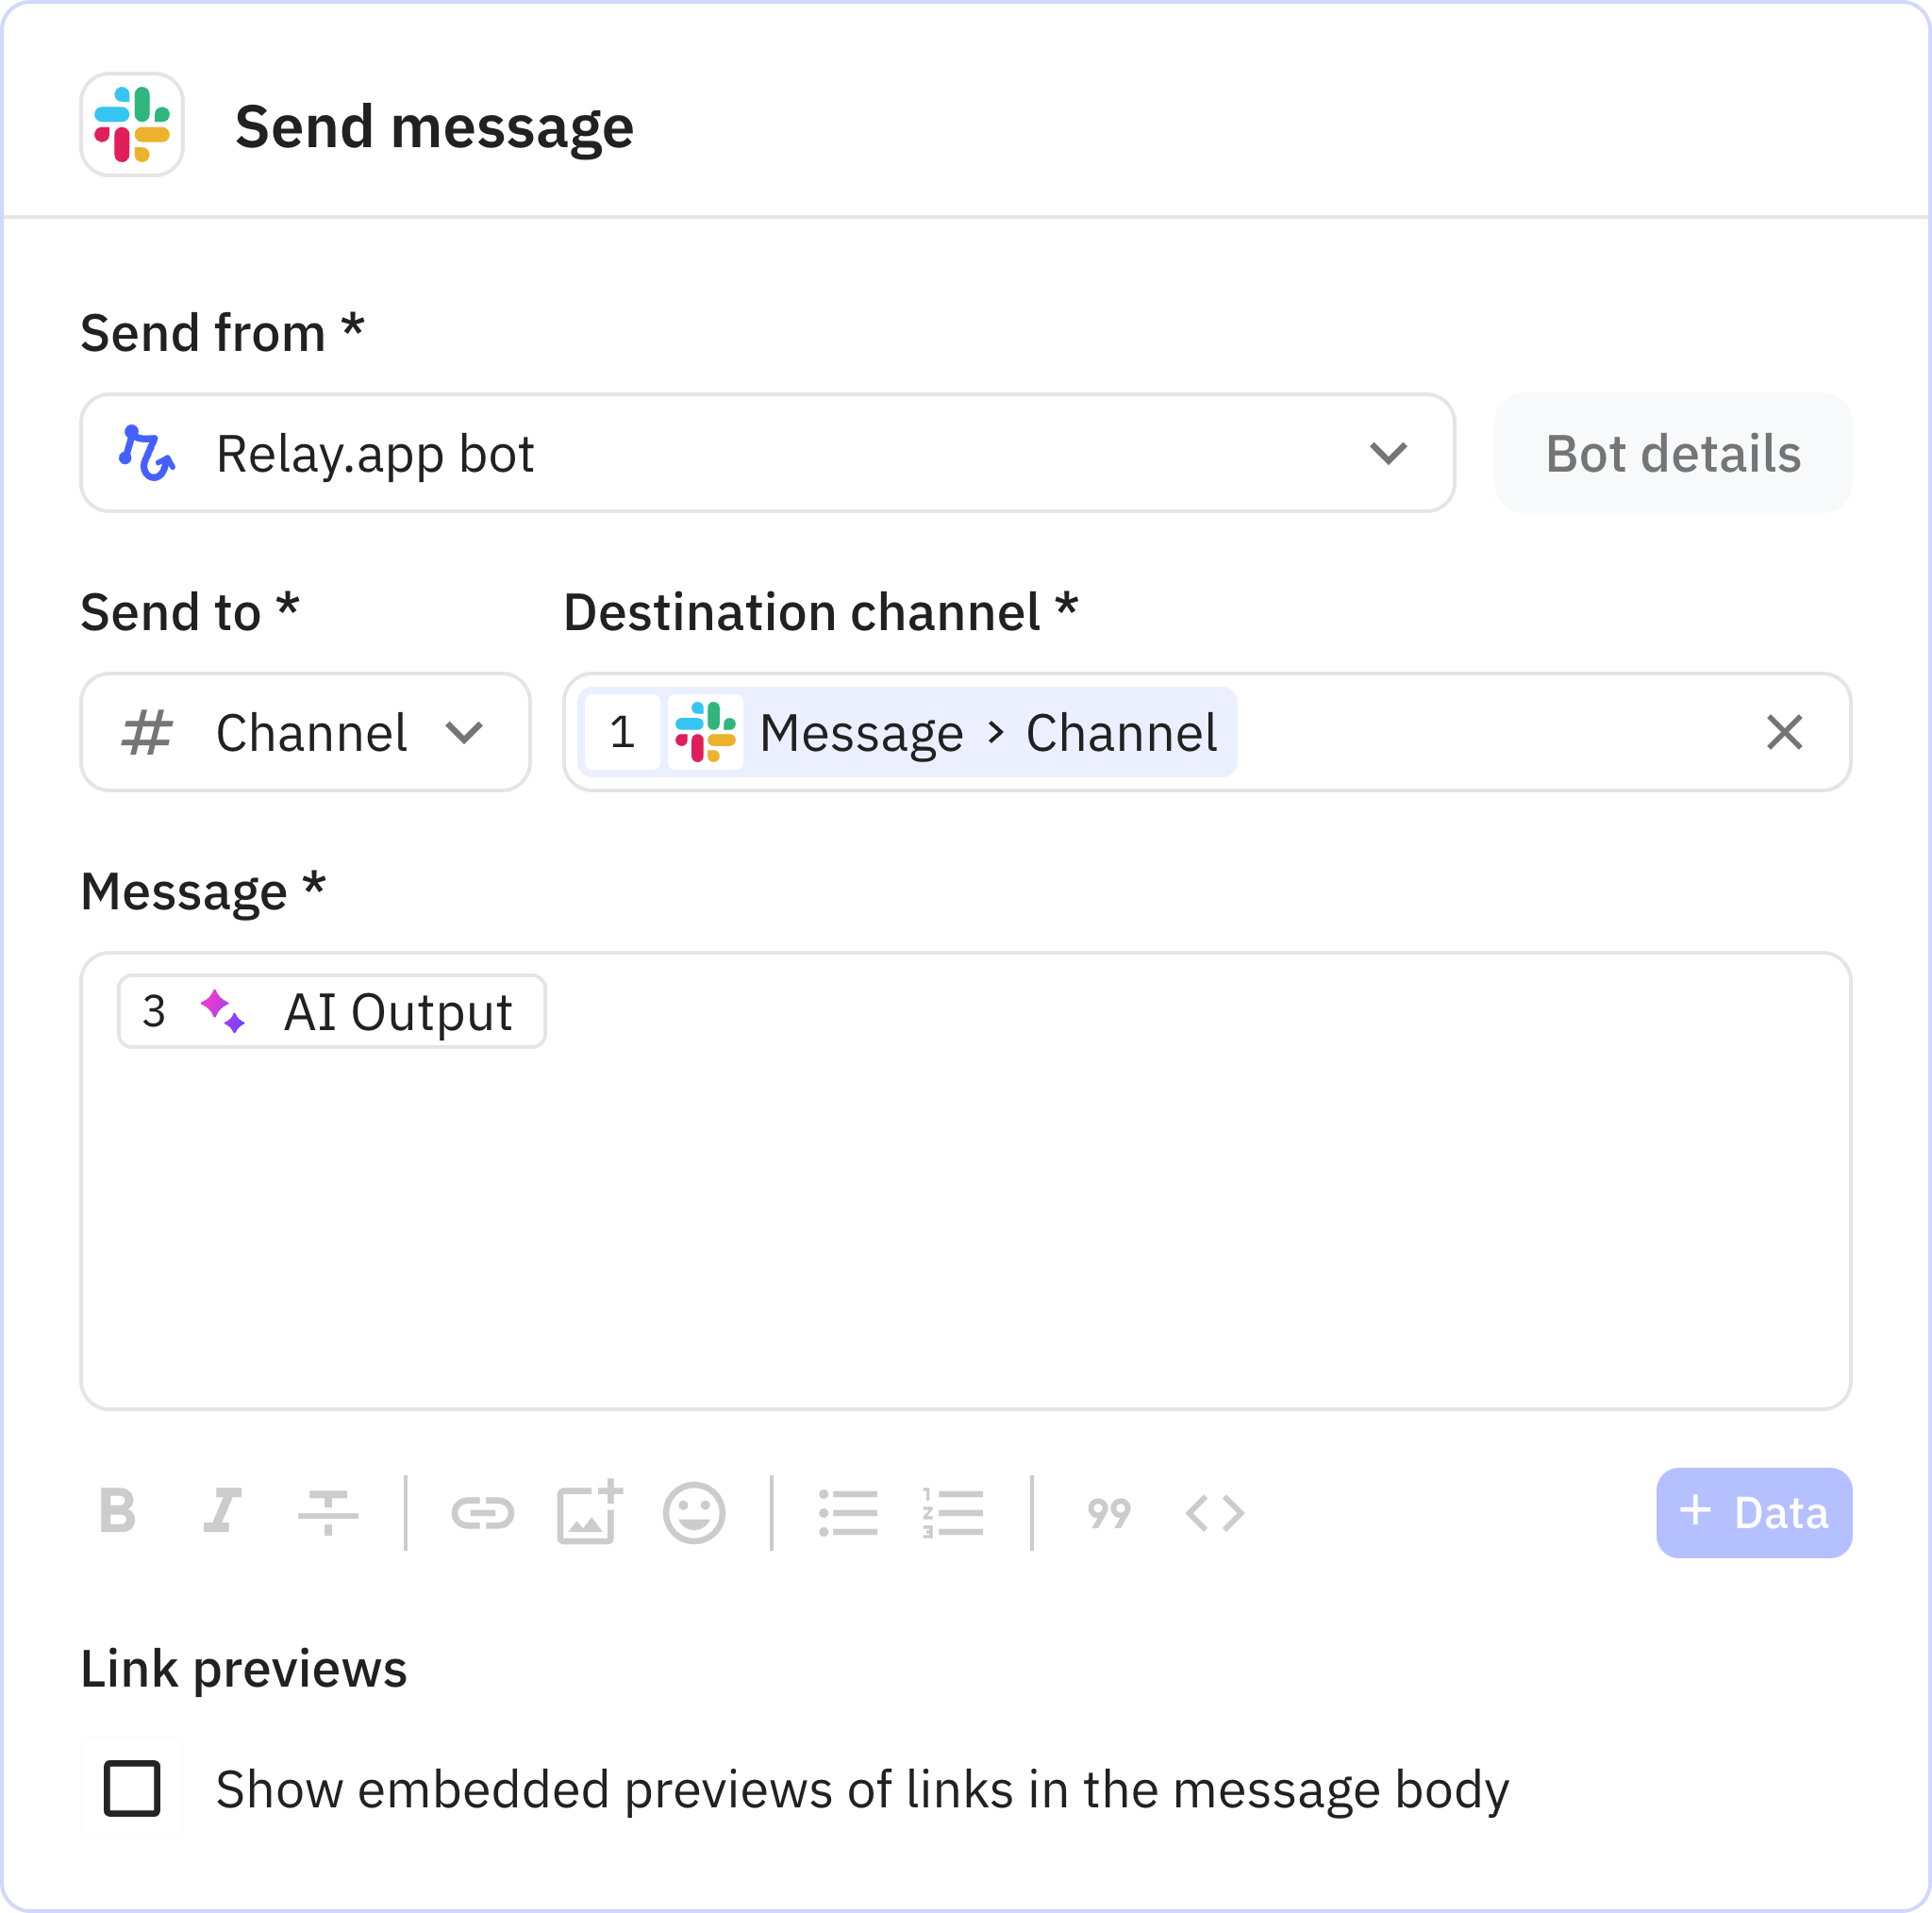Apply strikethrough formatting
Image resolution: width=1932 pixels, height=1913 pixels.
pos(328,1512)
